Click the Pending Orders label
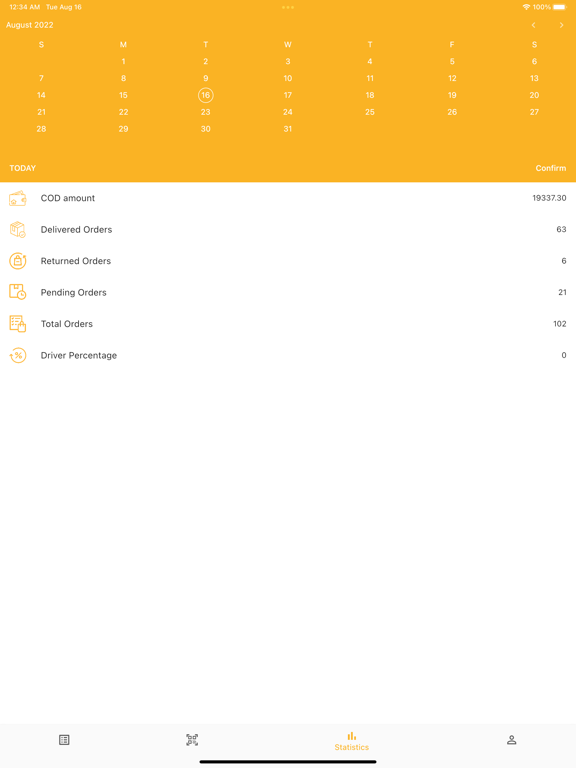This screenshot has height=768, width=576. pos(73,292)
